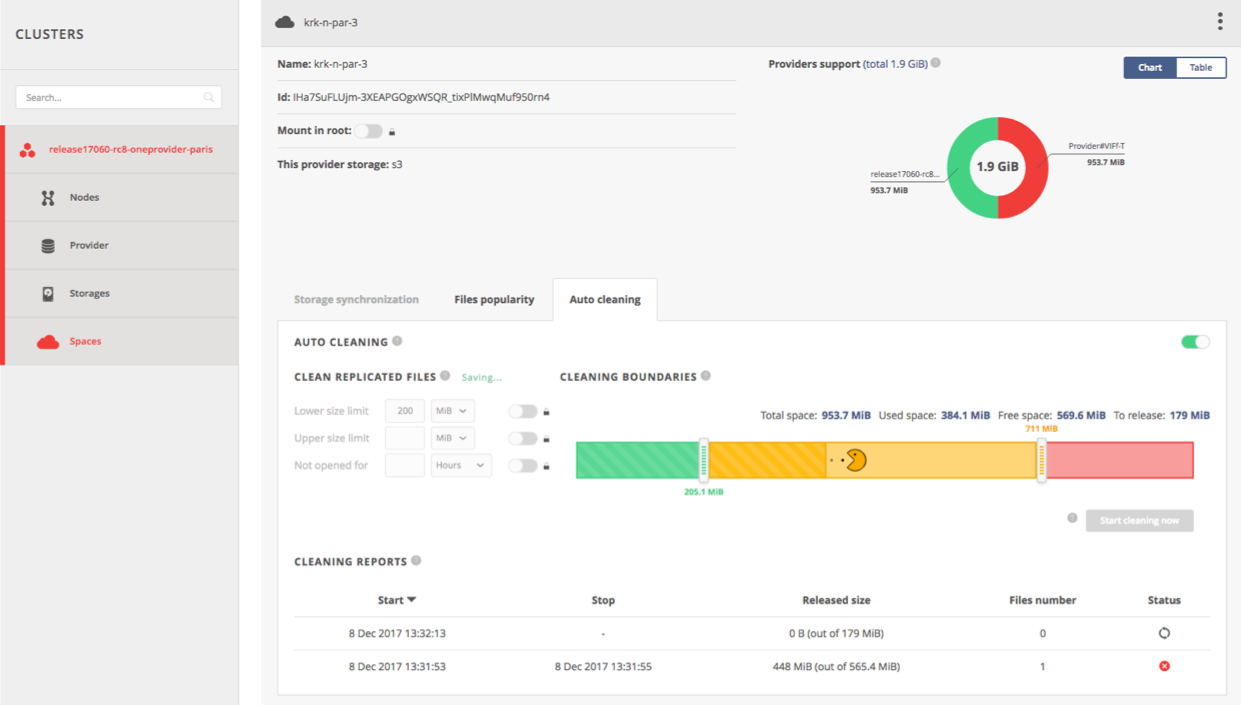This screenshot has width=1241, height=705.
Task: Select the release17060-rc8-oneprovider-paris cluster
Action: 121,150
